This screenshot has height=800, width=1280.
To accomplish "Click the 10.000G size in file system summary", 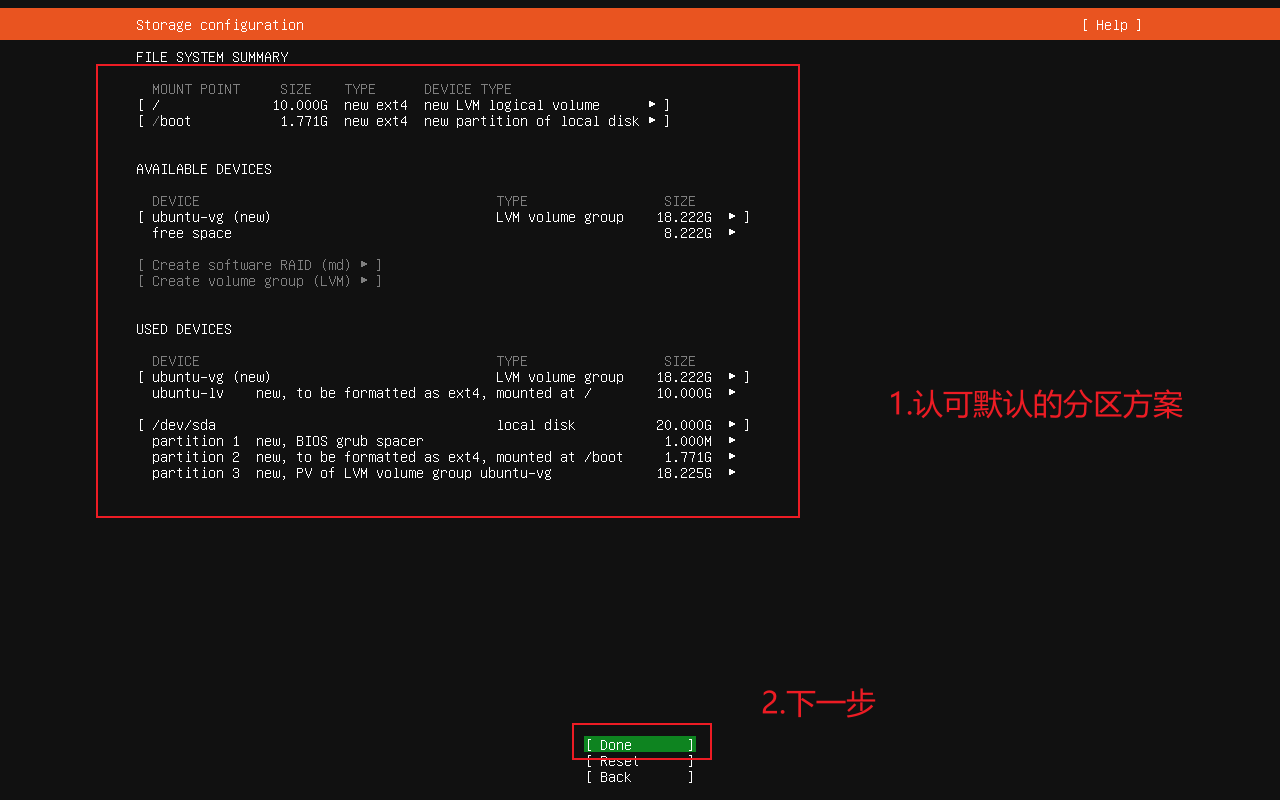I will coord(300,105).
